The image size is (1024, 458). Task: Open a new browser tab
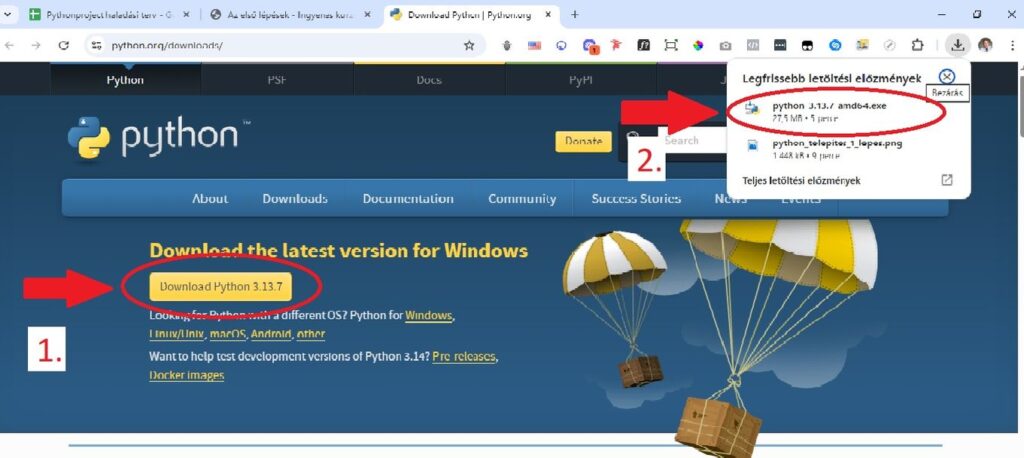coord(575,14)
